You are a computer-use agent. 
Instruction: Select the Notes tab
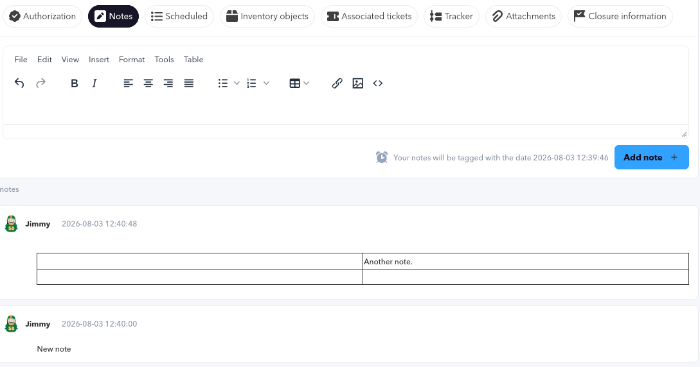tap(113, 16)
